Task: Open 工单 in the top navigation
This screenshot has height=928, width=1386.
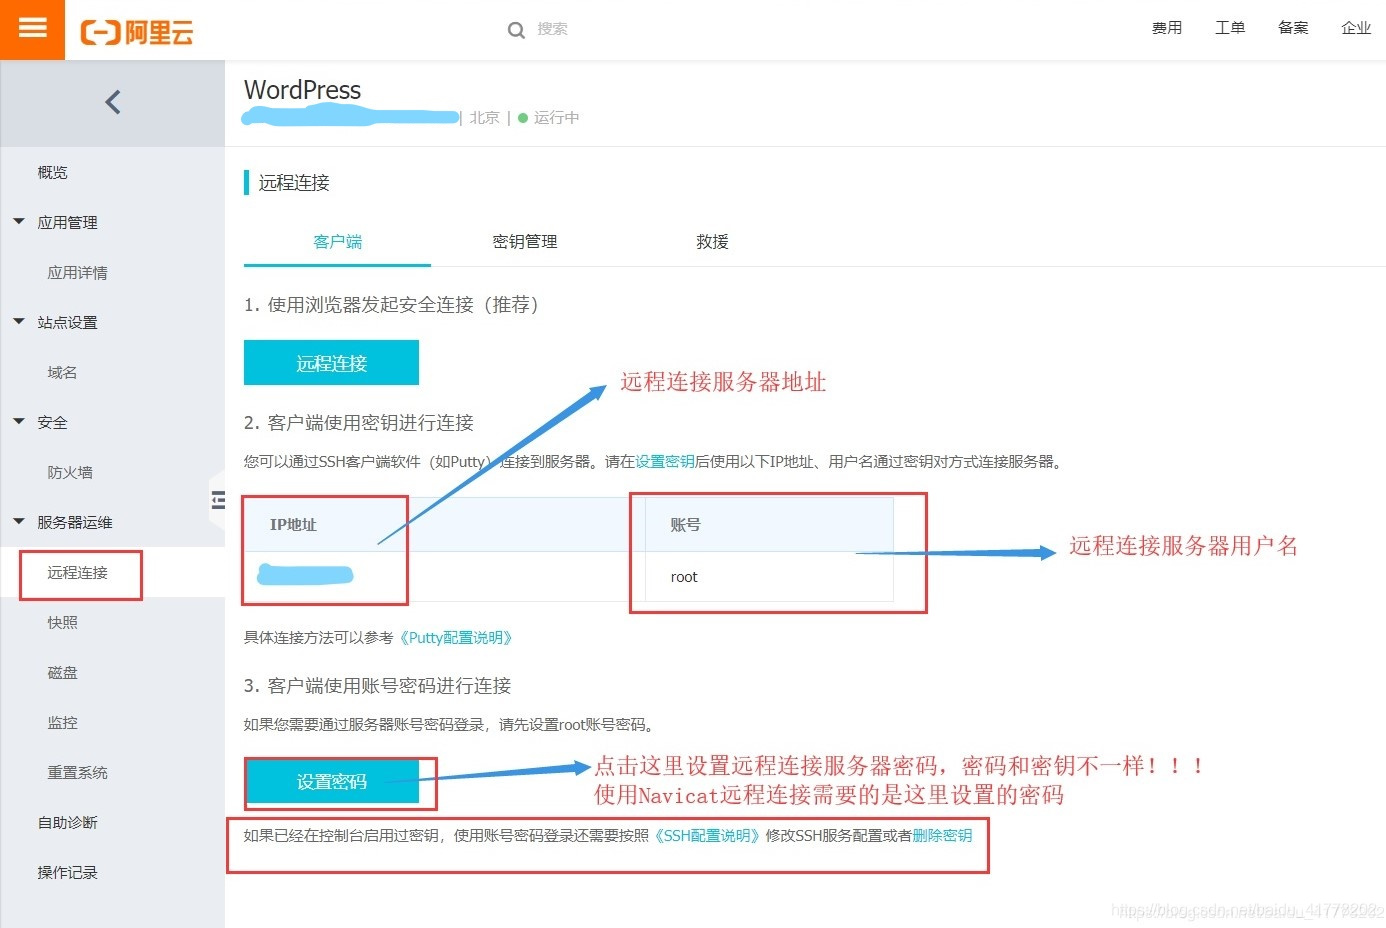Action: click(1230, 28)
